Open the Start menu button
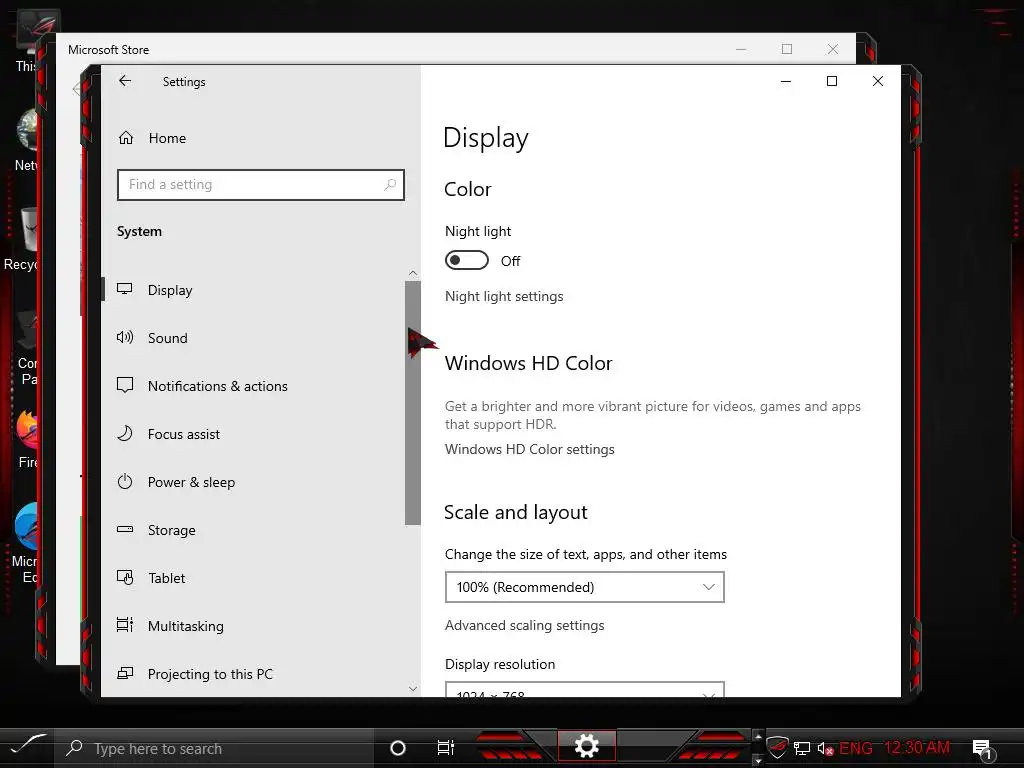 tap(28, 747)
